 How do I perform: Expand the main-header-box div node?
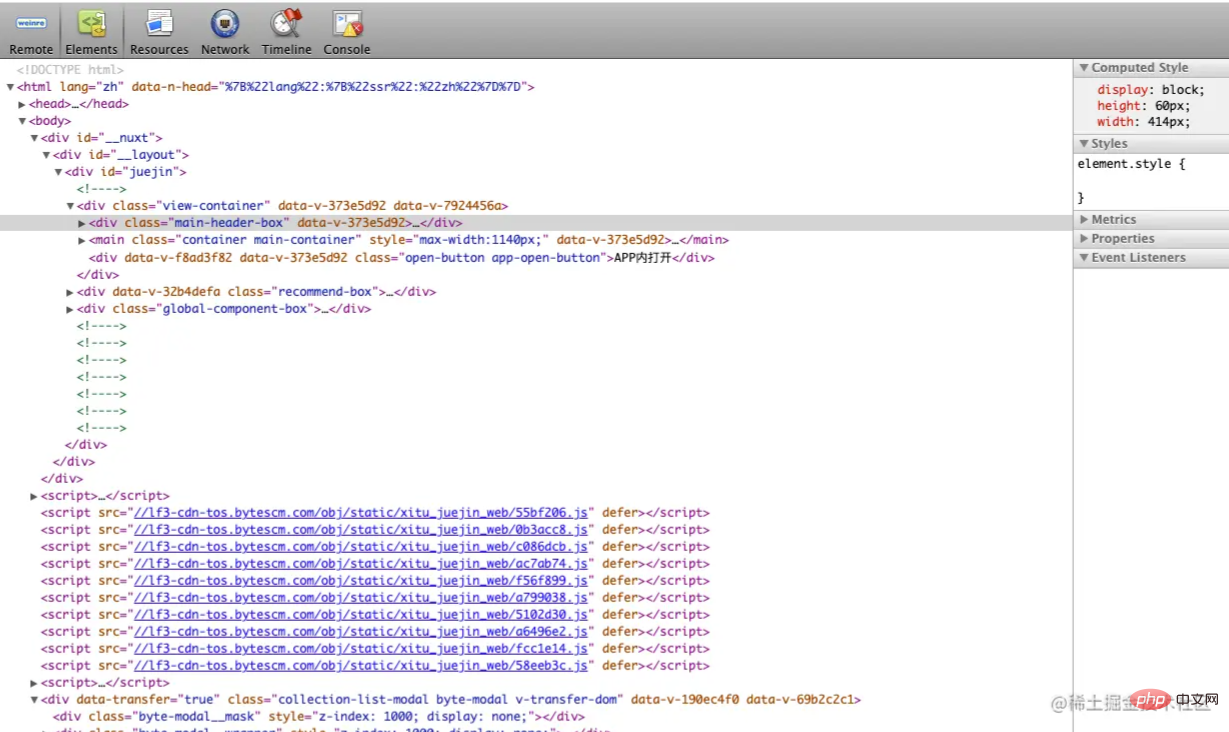point(82,223)
